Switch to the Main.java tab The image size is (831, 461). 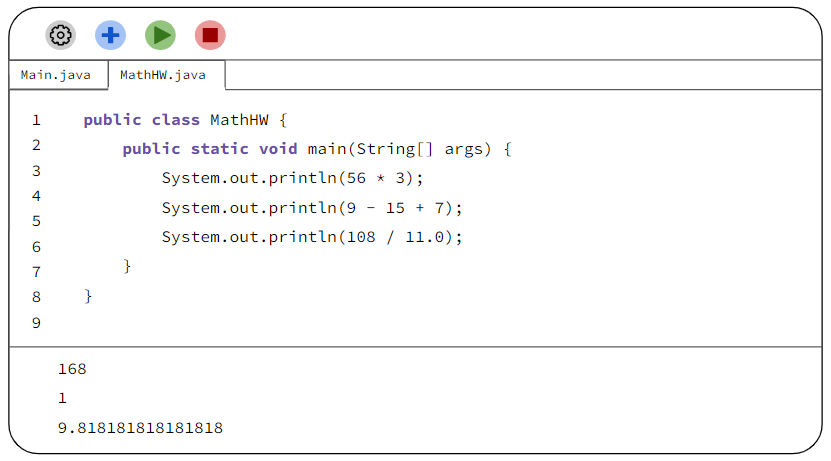pyautogui.click(x=56, y=75)
